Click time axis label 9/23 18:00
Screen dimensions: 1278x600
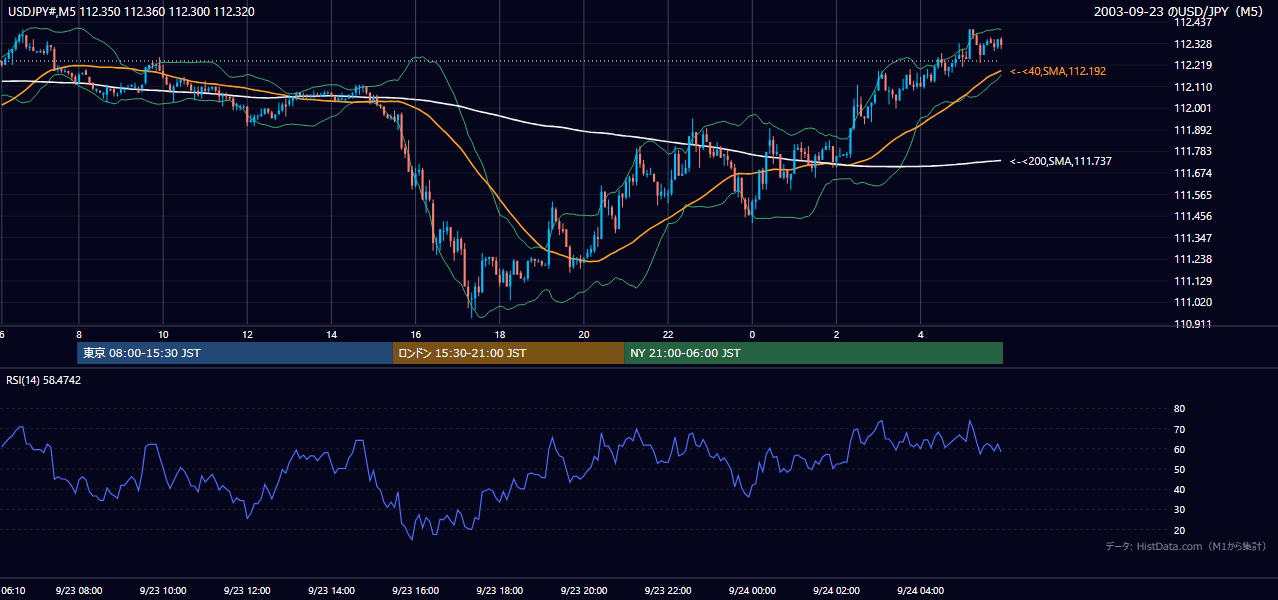coord(499,591)
